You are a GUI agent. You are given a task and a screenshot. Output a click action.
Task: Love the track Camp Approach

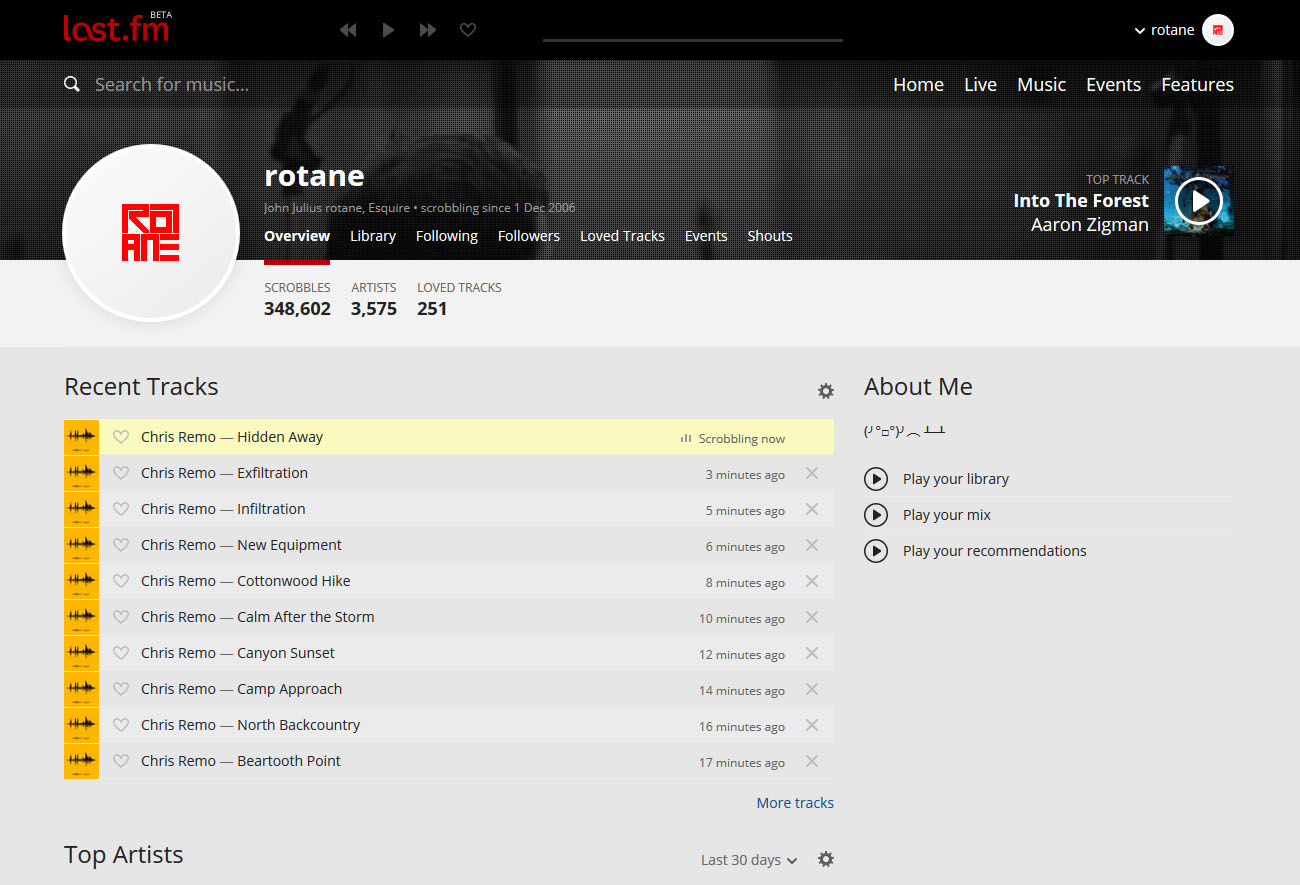click(121, 689)
